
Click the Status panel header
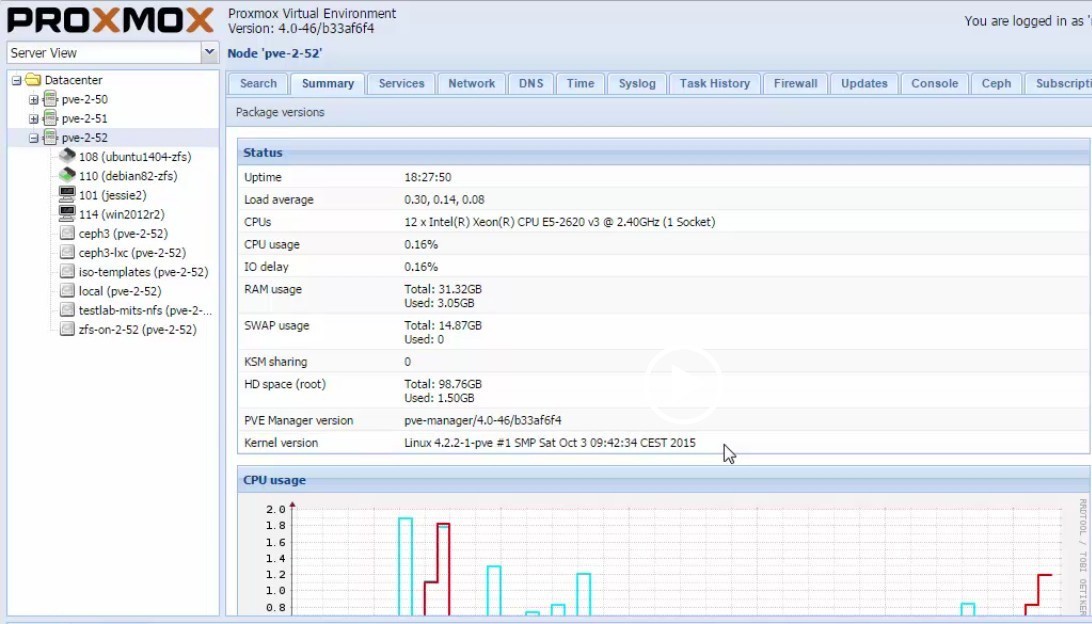tap(664, 153)
